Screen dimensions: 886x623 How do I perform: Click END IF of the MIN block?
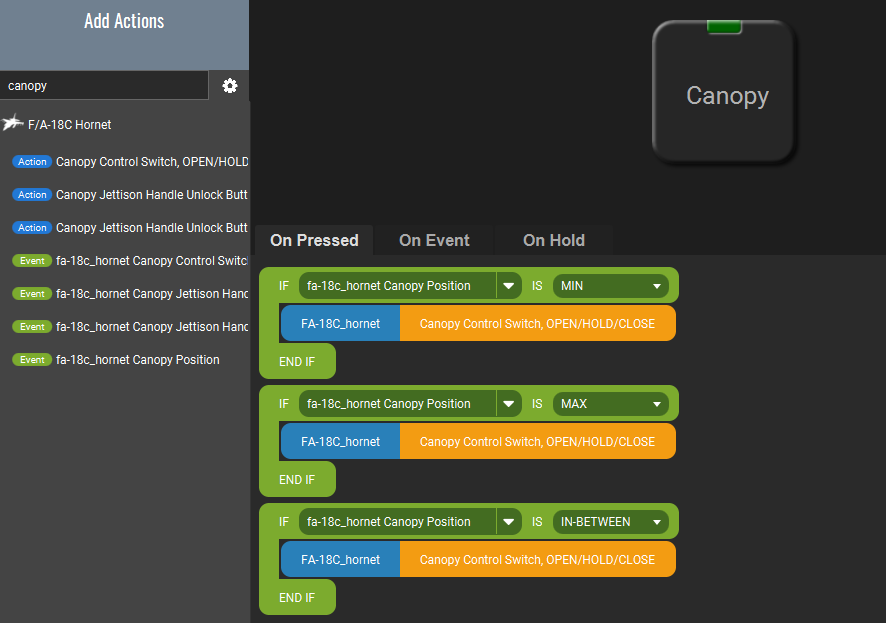click(x=297, y=362)
